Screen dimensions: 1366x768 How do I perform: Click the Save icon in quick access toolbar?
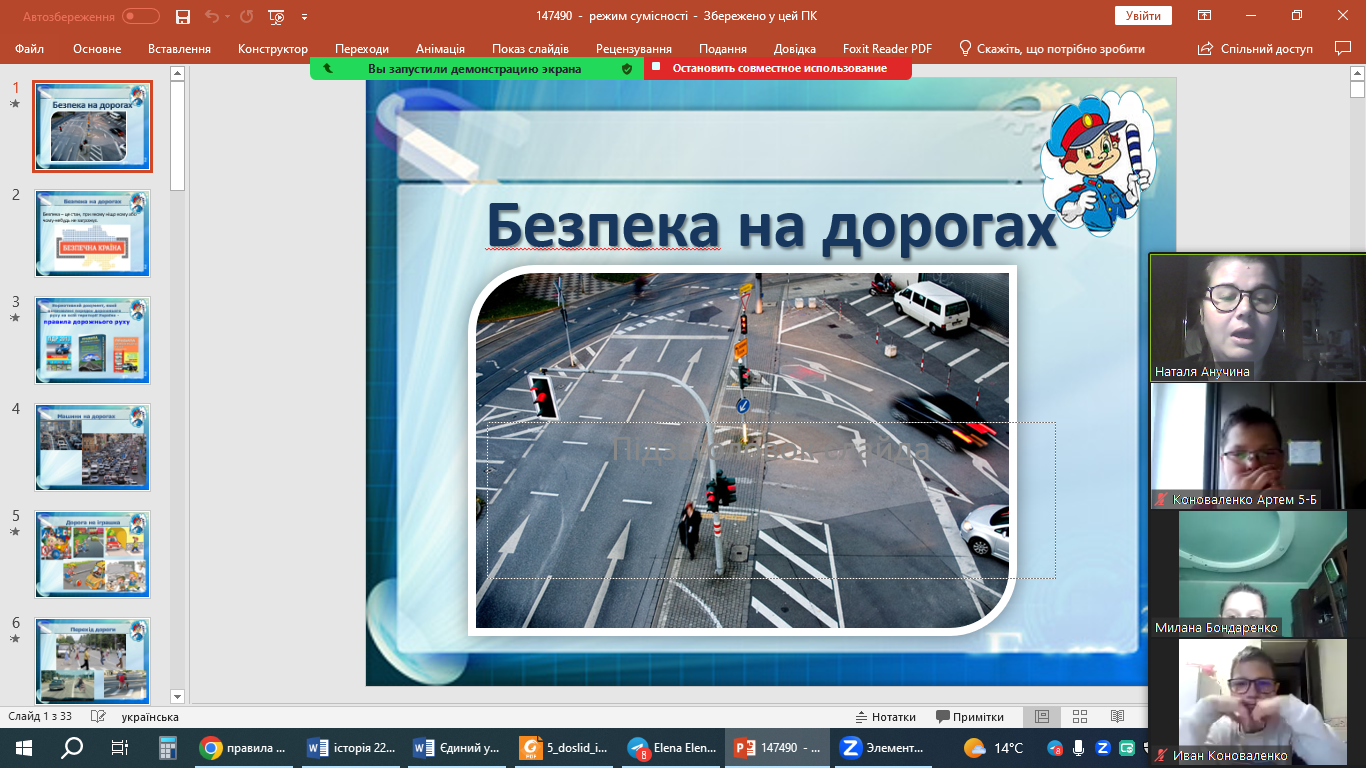182,17
